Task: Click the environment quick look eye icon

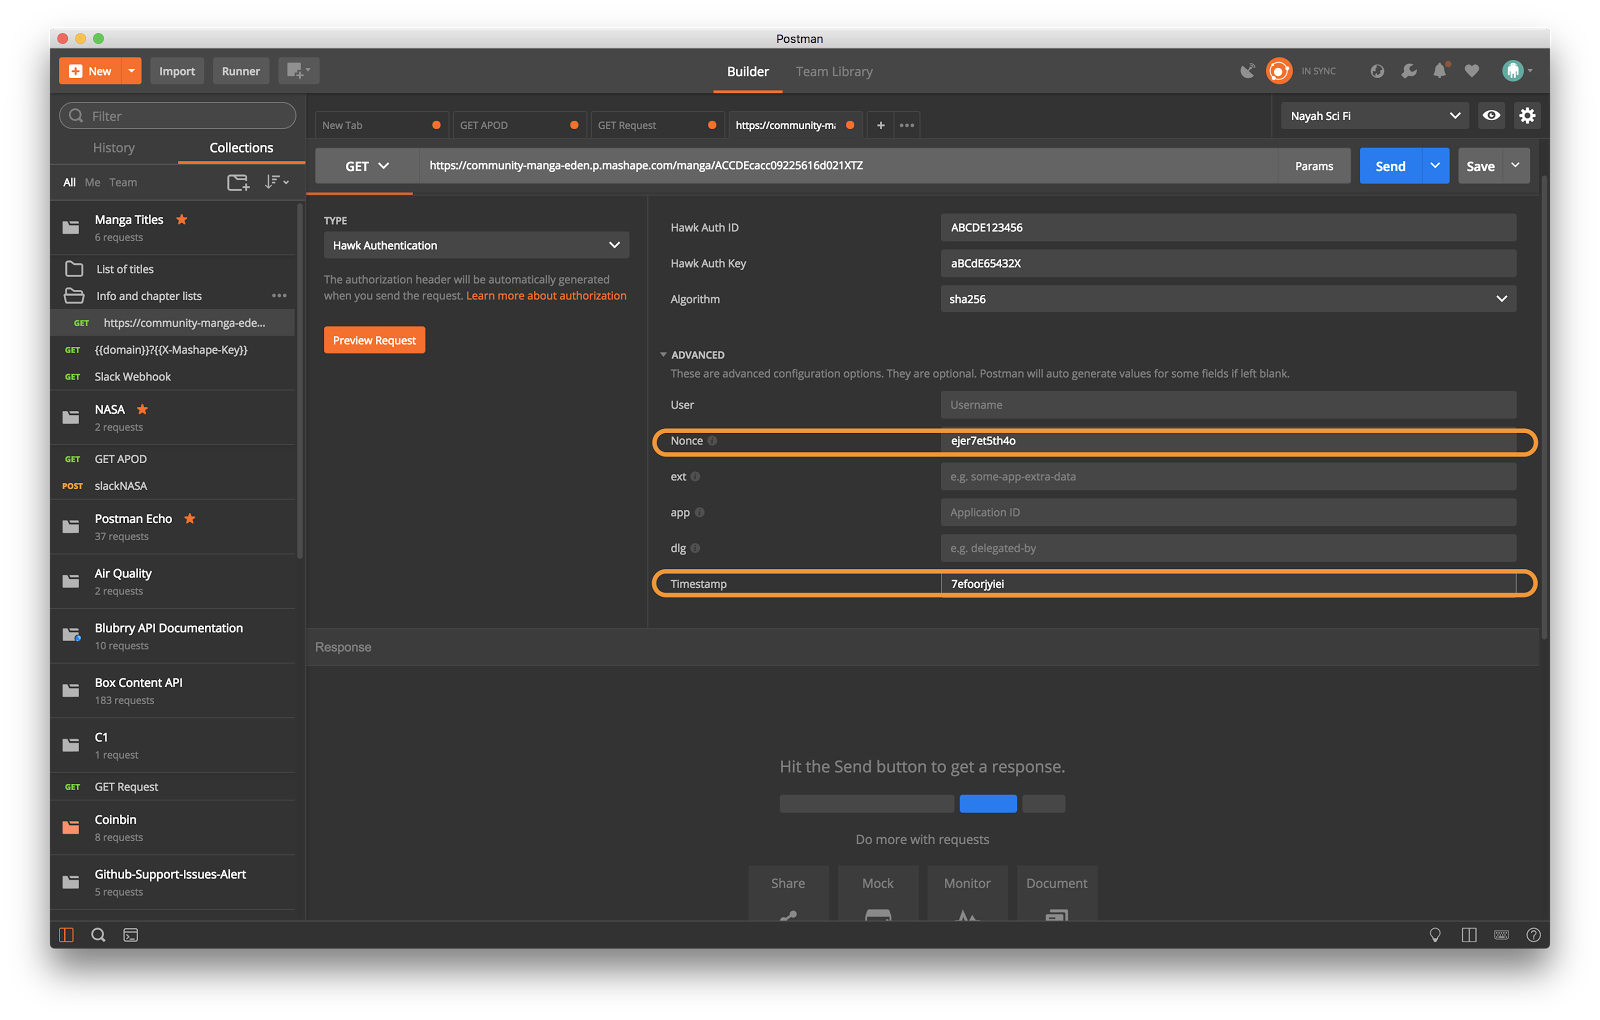Action: (x=1491, y=116)
